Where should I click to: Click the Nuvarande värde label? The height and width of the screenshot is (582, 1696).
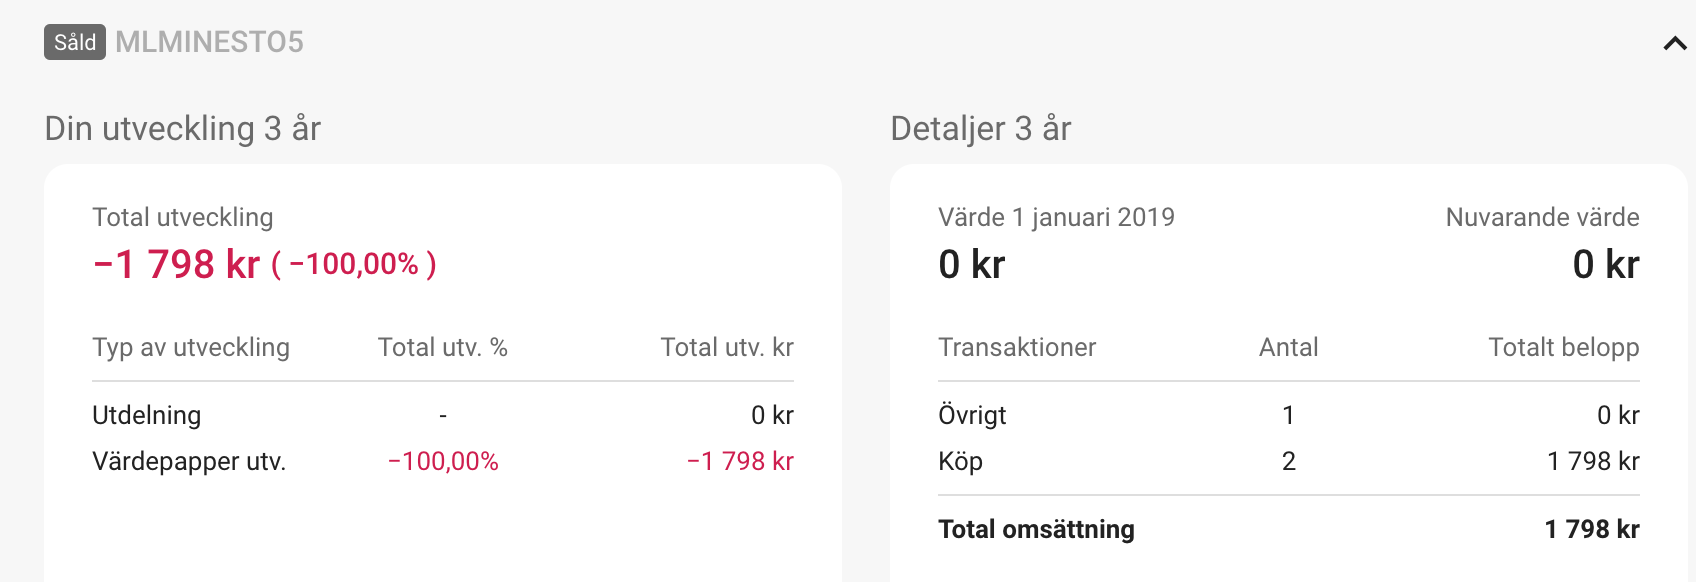click(1543, 217)
